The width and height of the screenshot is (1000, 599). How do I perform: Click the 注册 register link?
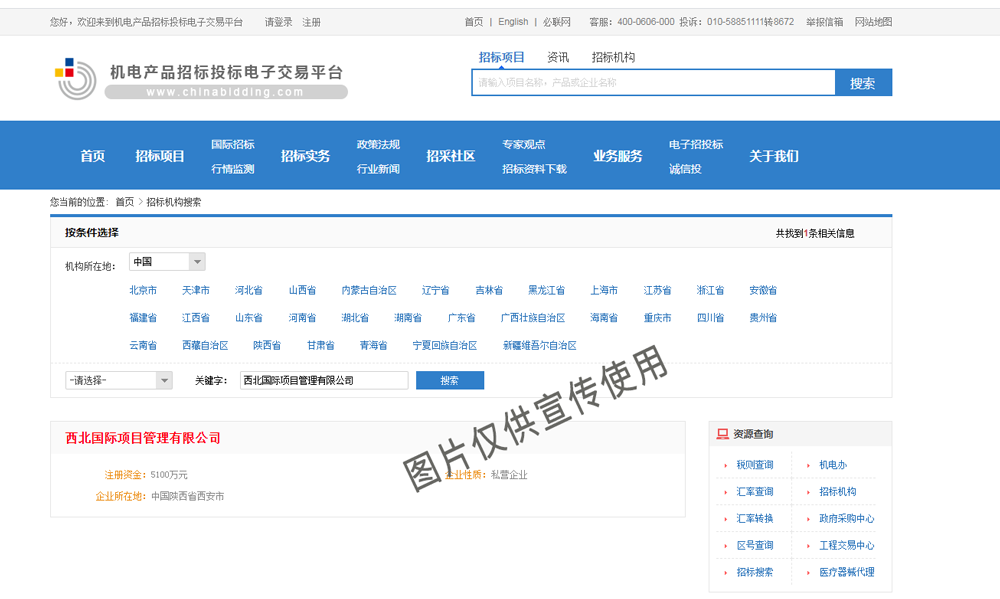pos(312,20)
